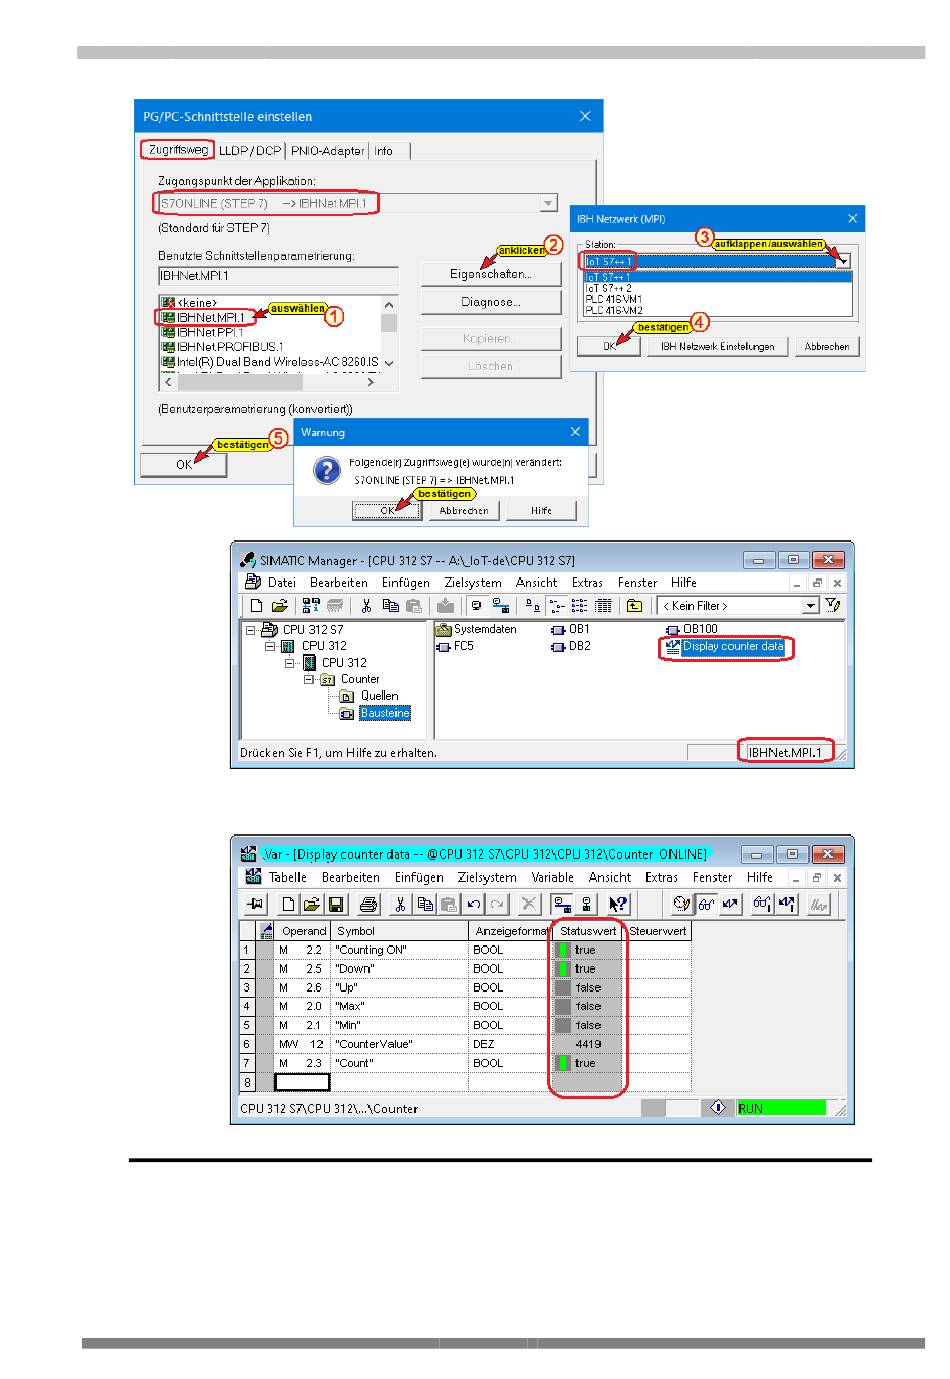Click IBH Netzwerk Einstellungen button
This screenshot has width=950, height=1379.
(718, 347)
